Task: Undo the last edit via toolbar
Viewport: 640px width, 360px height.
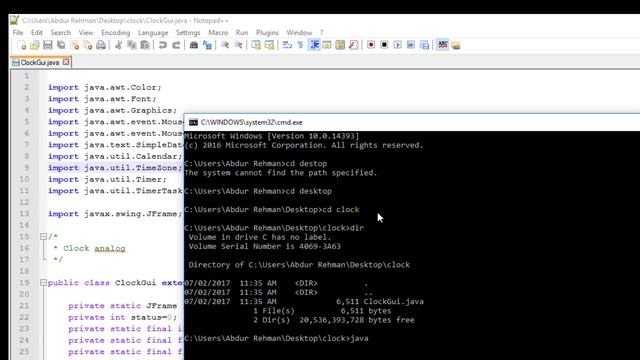Action: click(x=162, y=45)
